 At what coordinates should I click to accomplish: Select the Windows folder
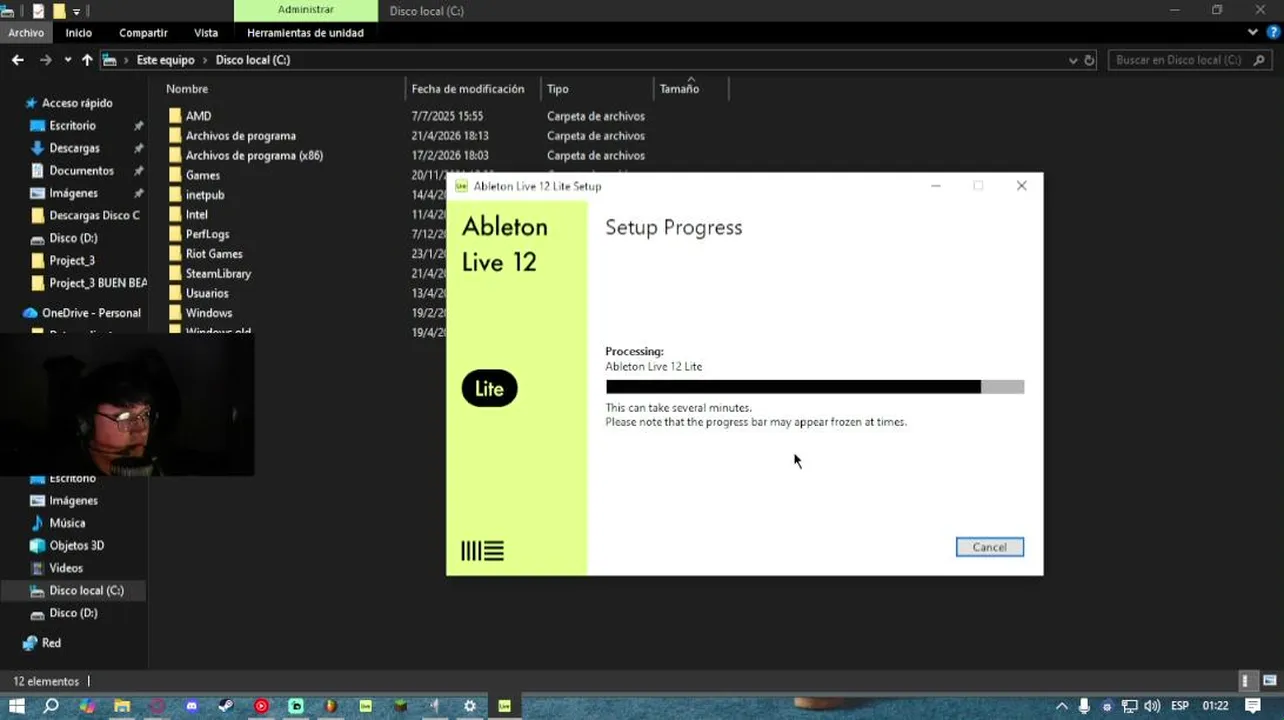(208, 313)
